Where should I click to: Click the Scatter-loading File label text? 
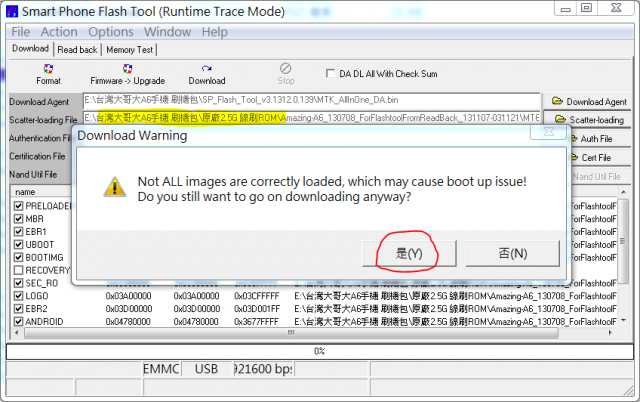click(x=43, y=120)
